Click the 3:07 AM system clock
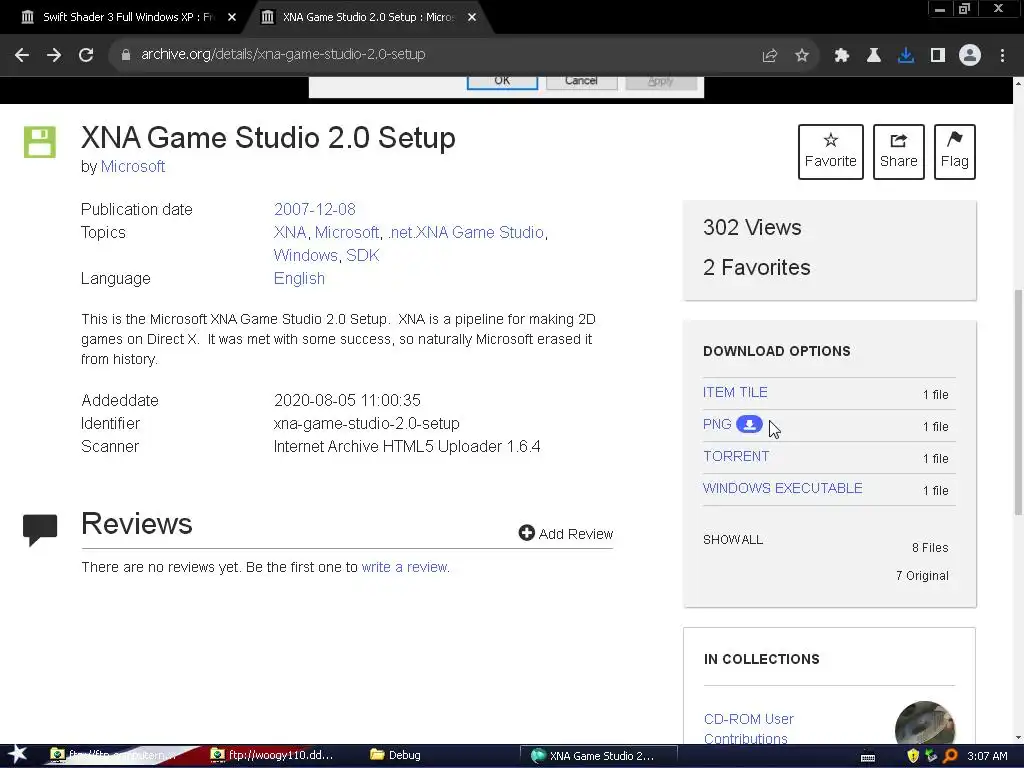The width and height of the screenshot is (1024, 768). pyautogui.click(x=987, y=756)
